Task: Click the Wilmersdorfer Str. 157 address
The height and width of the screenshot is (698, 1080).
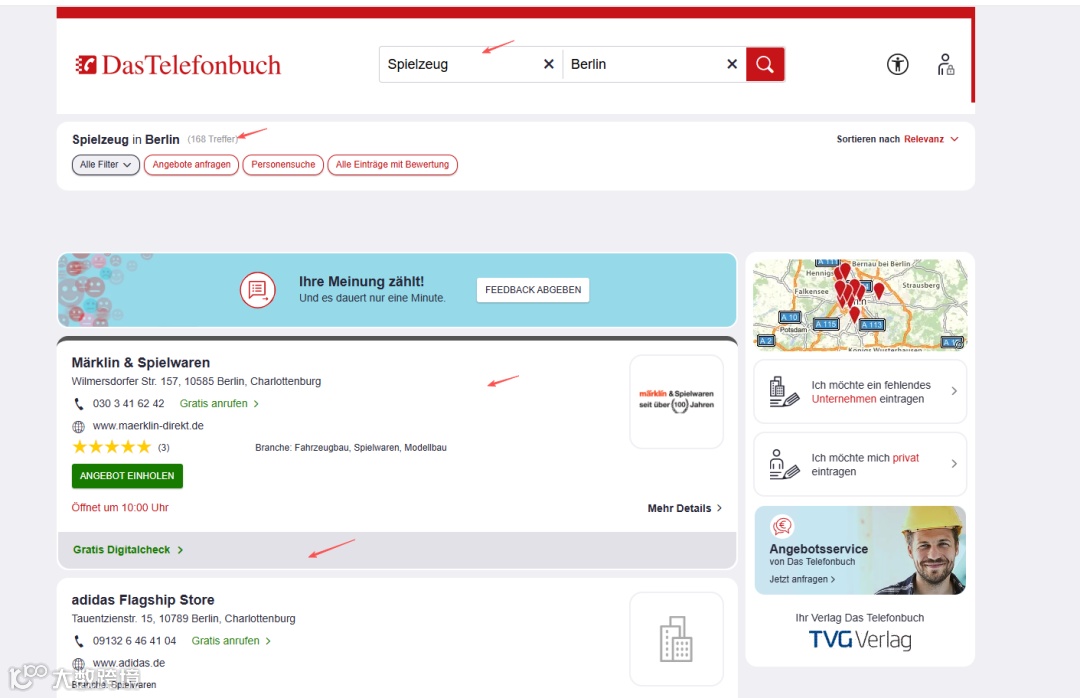Action: pyautogui.click(x=196, y=382)
